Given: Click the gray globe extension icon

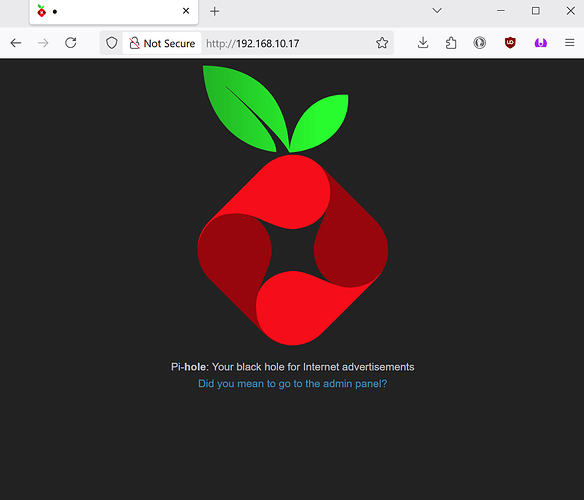Looking at the screenshot, I should click(480, 43).
